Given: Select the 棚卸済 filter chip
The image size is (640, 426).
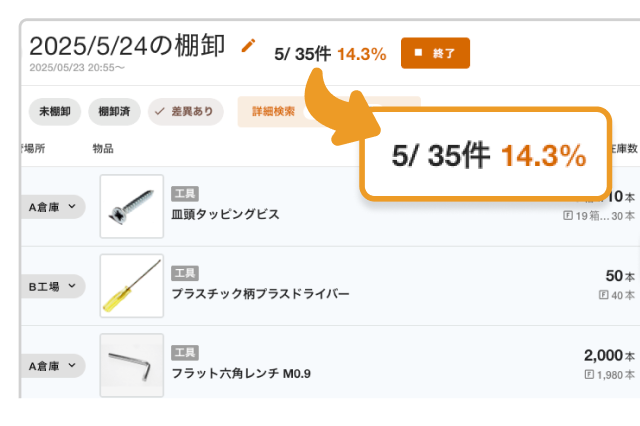Looking at the screenshot, I should tap(114, 111).
